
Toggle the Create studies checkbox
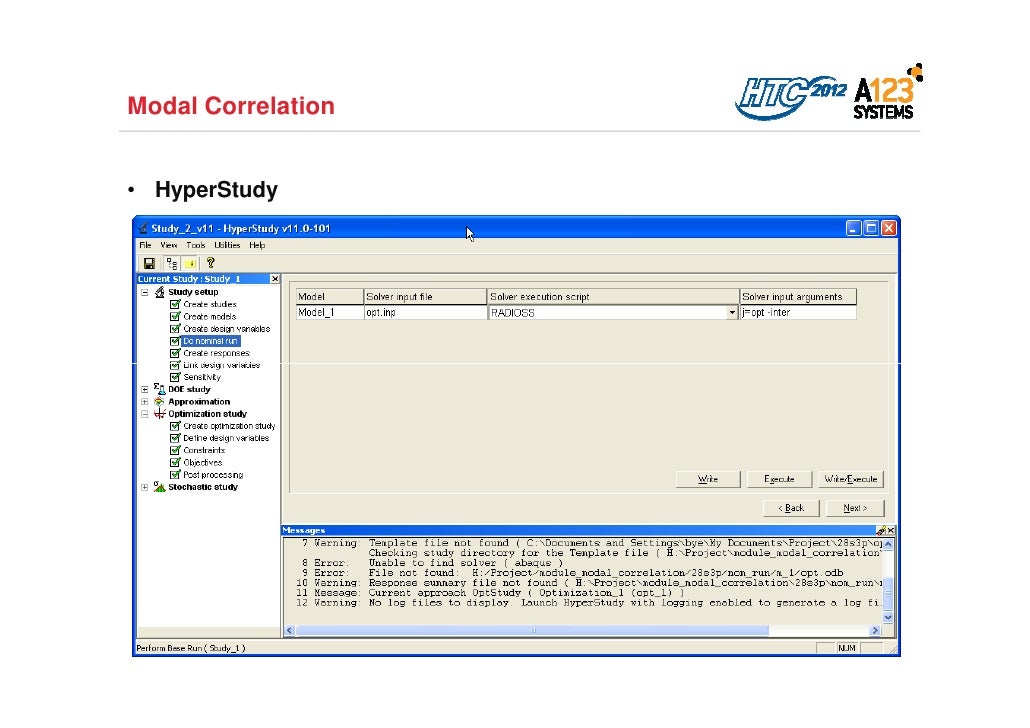tap(175, 304)
